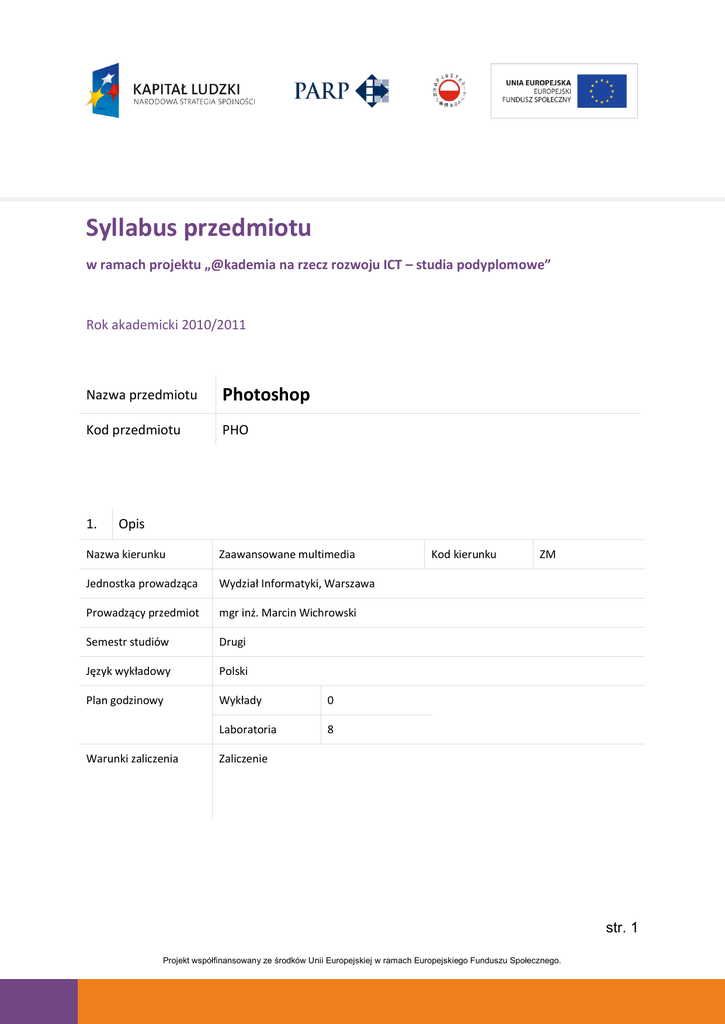
Task: Click the Laboratoria hours value "8"
Action: point(331,729)
